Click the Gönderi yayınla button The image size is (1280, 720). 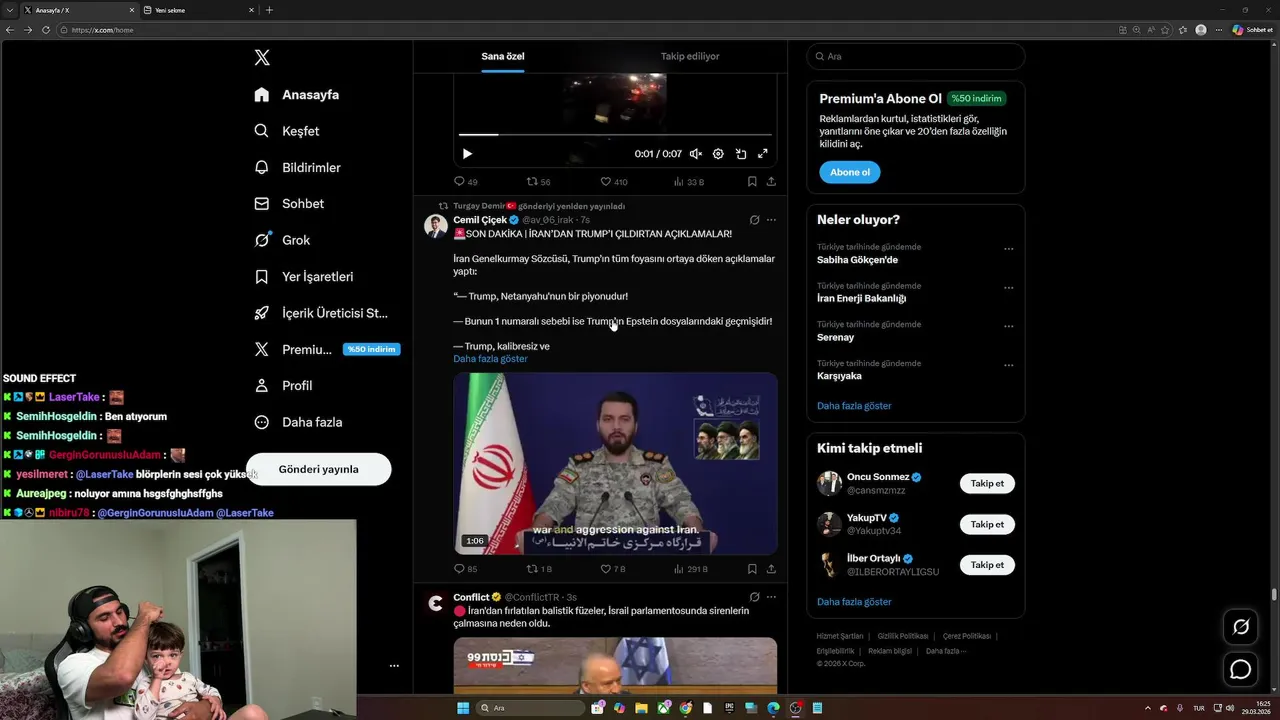318,469
